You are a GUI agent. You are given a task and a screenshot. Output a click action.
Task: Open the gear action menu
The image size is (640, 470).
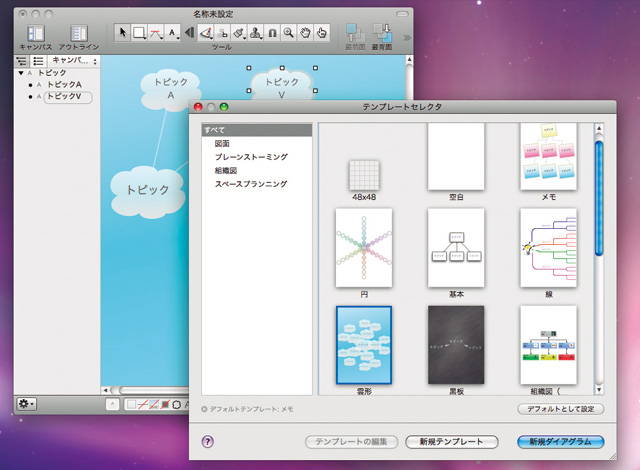(27, 404)
